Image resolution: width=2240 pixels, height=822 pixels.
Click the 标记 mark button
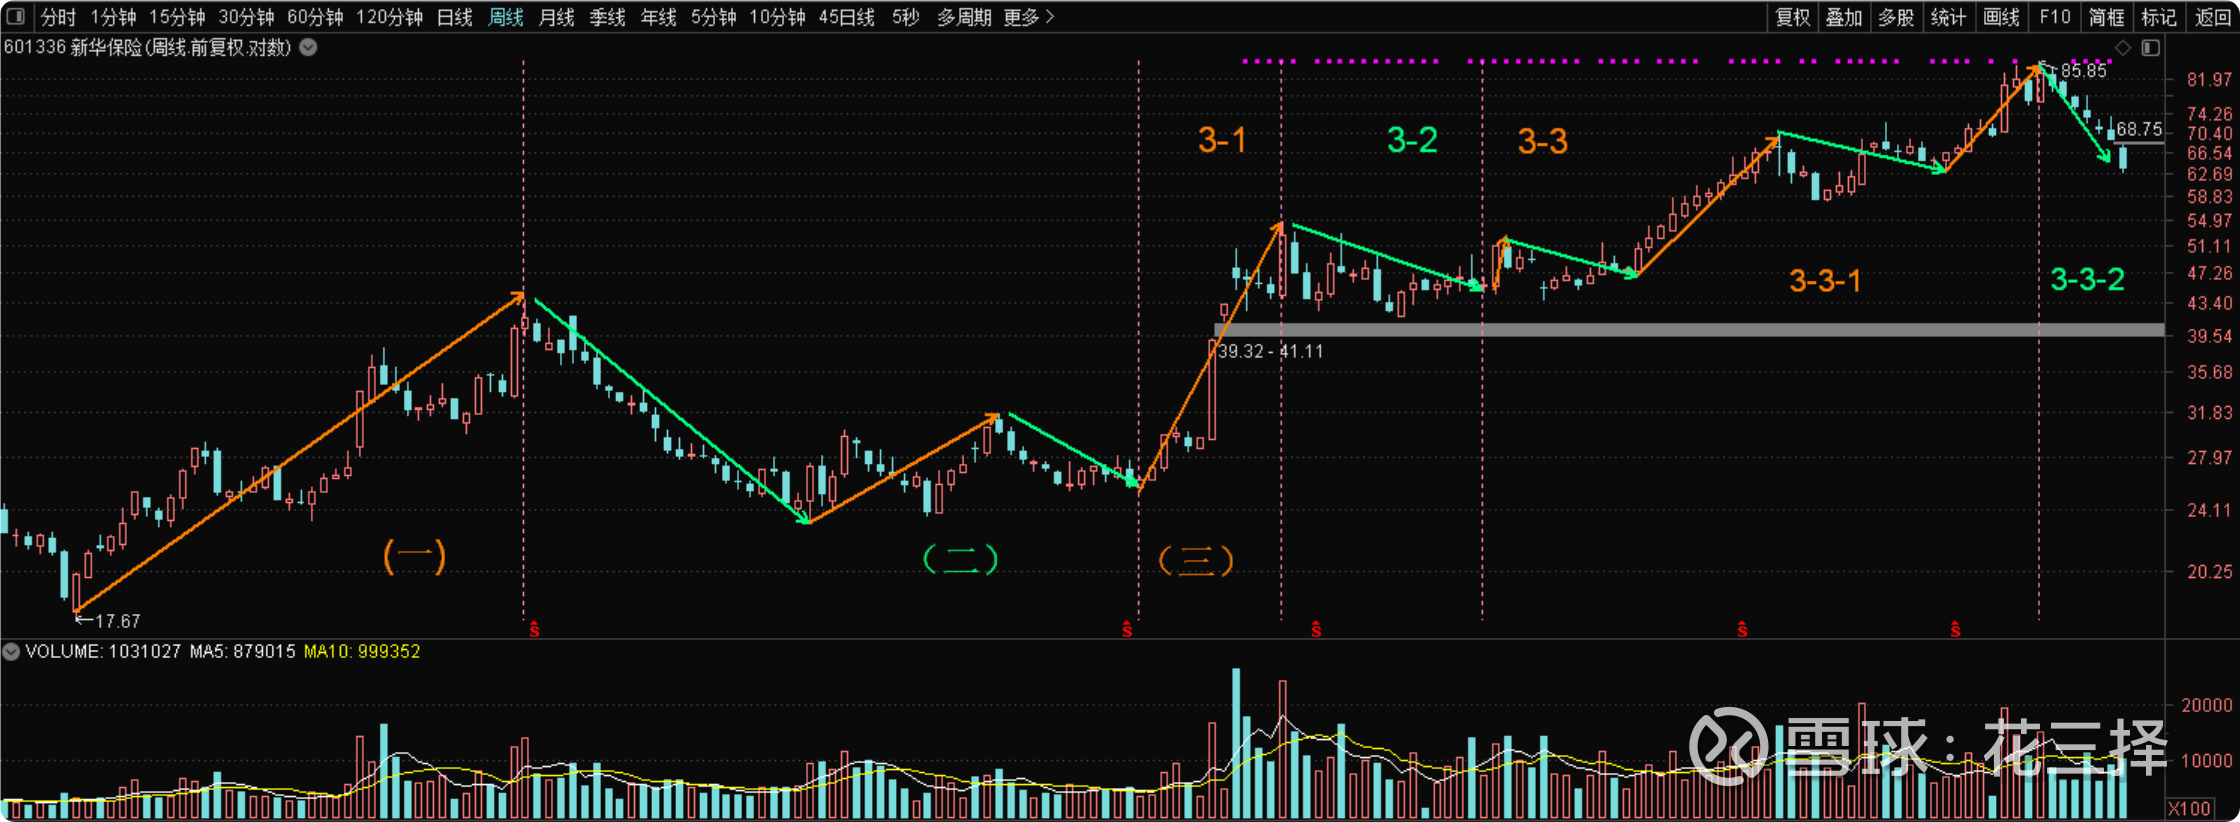point(2158,17)
